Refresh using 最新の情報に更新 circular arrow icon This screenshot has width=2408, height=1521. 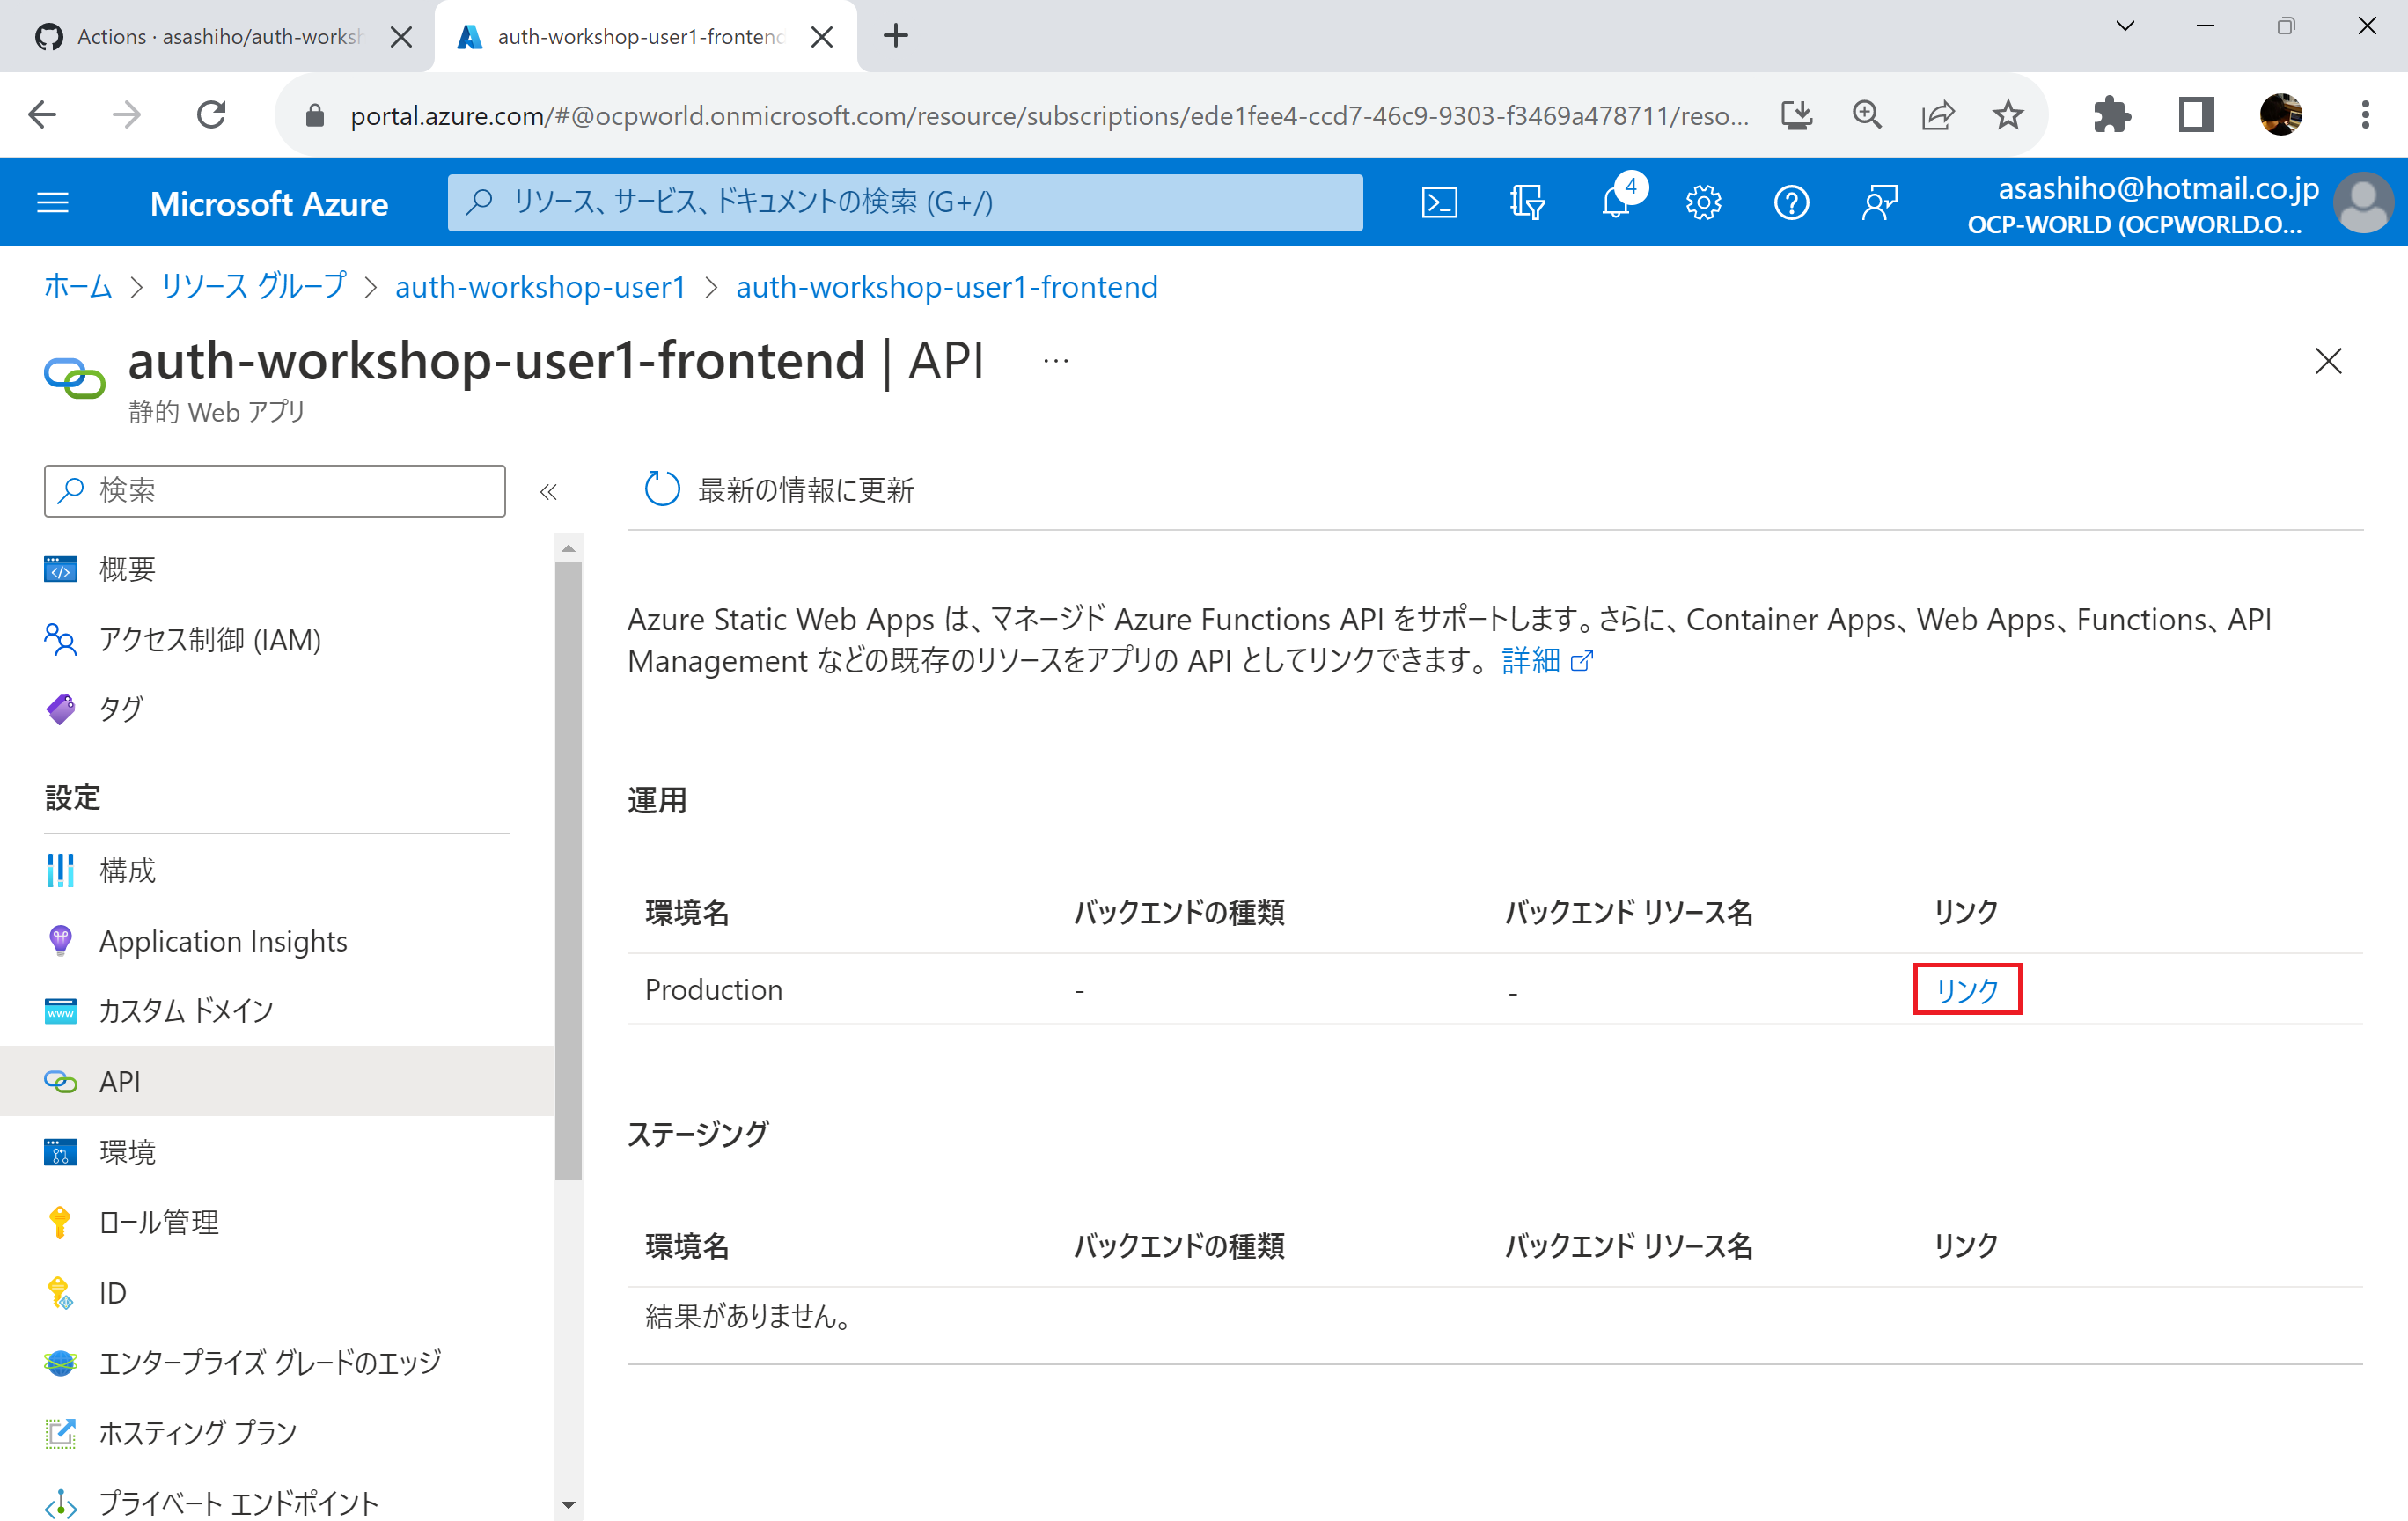[x=661, y=489]
